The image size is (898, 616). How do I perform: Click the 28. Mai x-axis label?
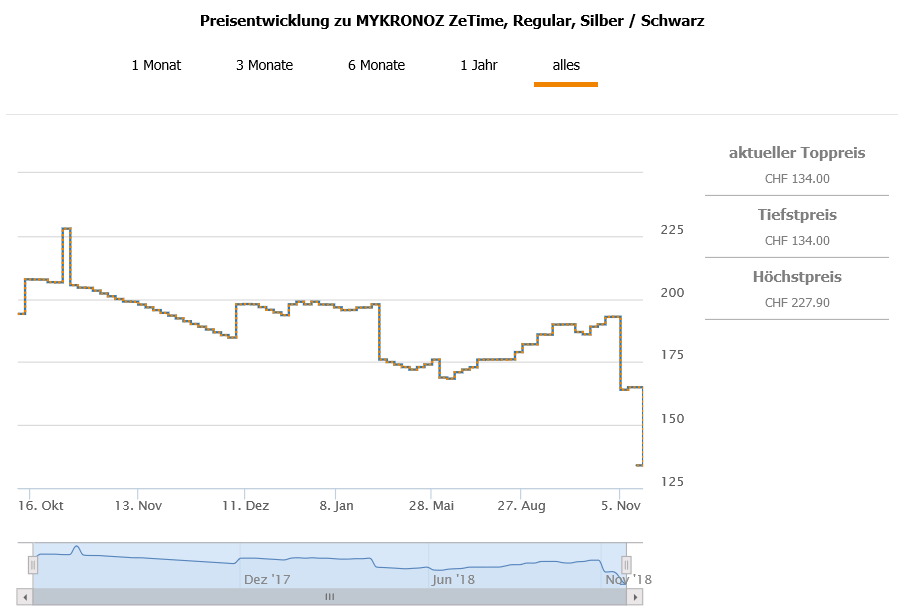coord(430,506)
